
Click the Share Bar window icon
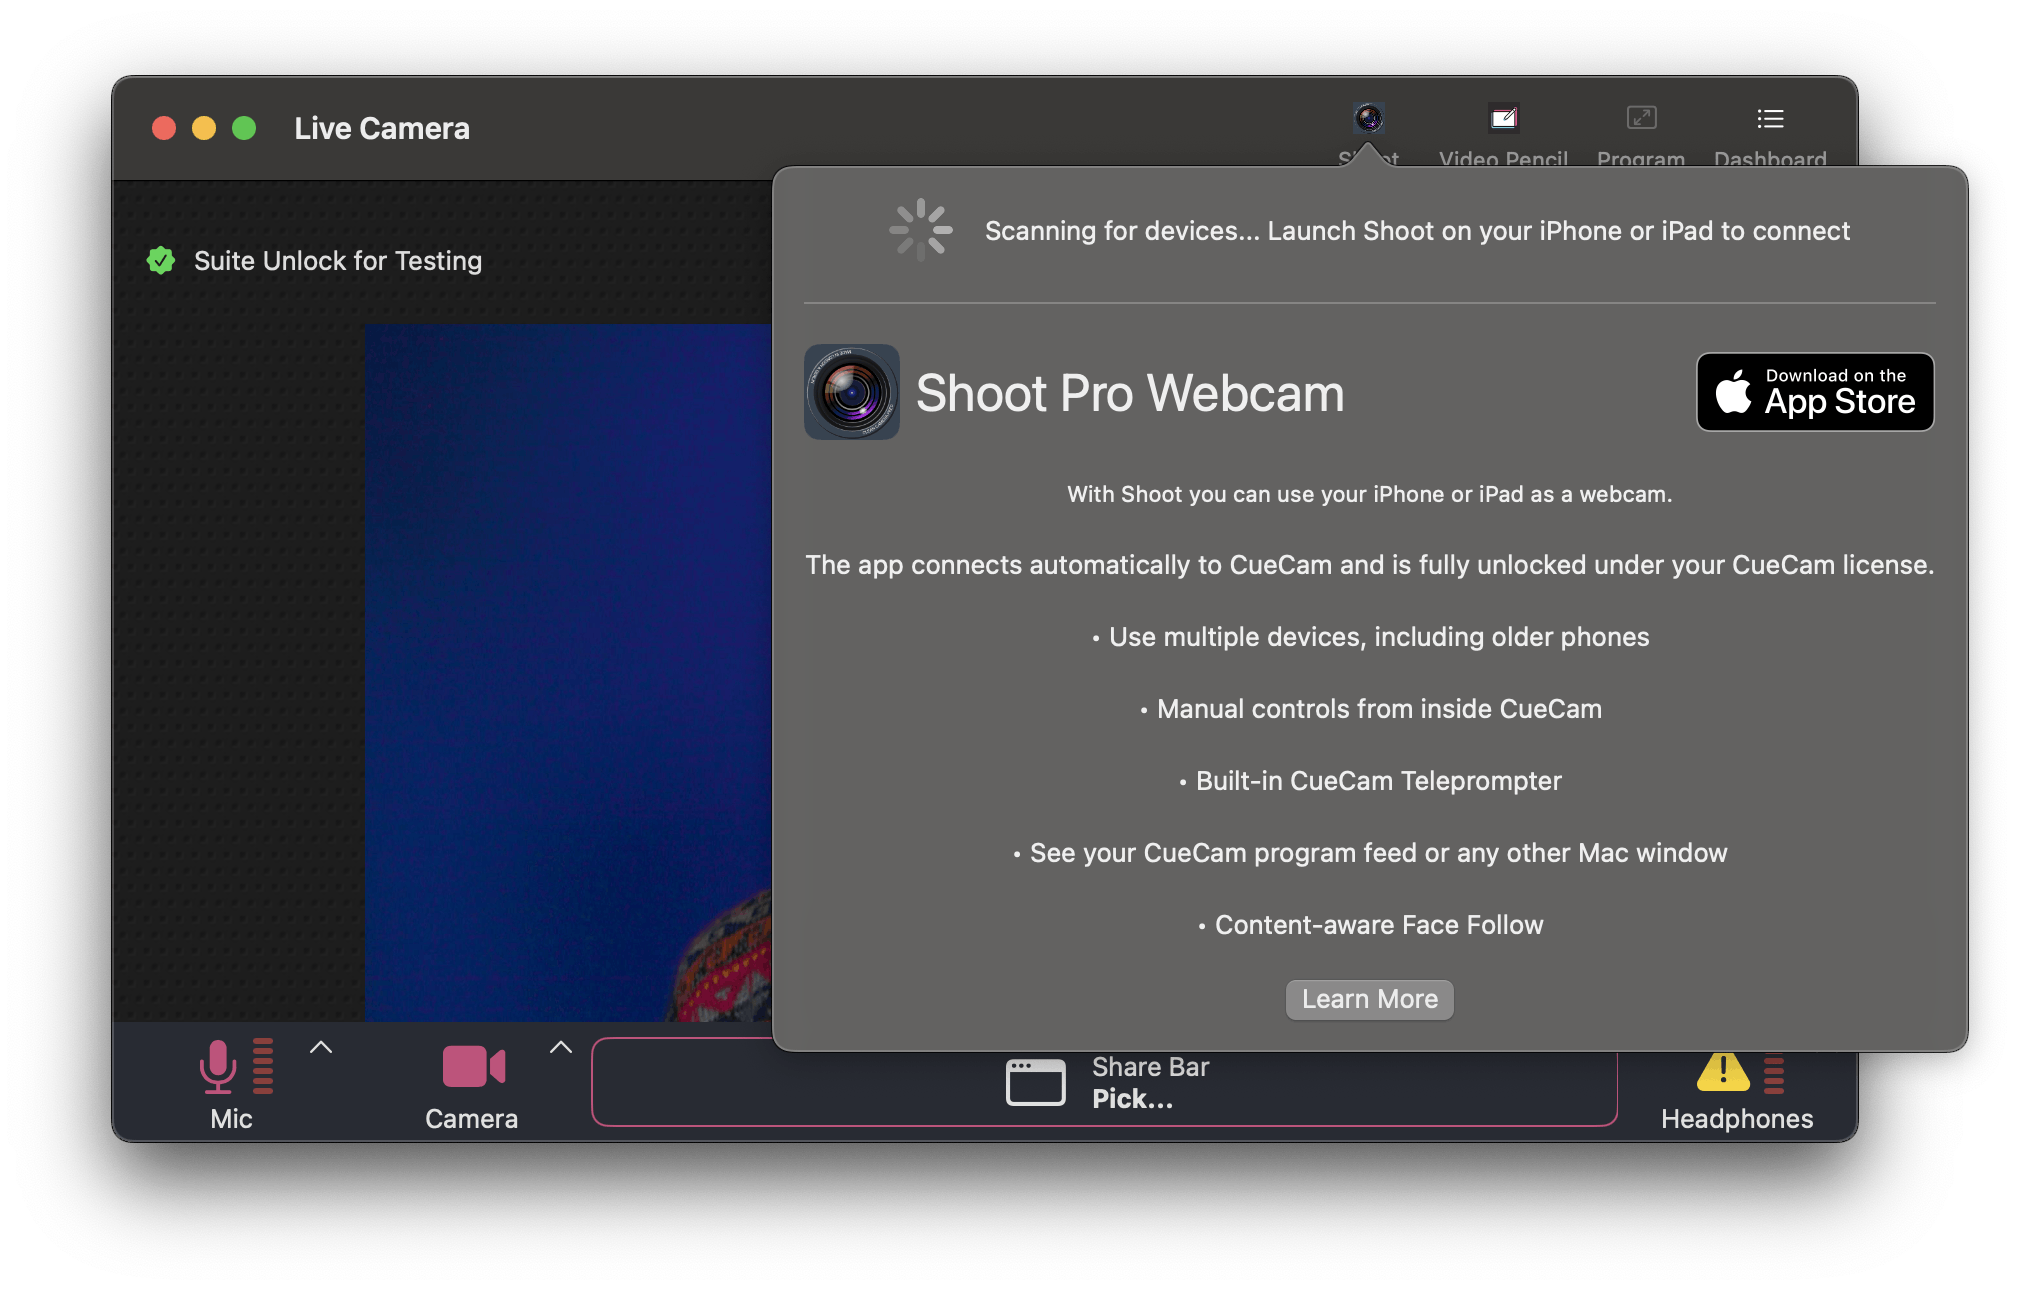pyautogui.click(x=1035, y=1082)
